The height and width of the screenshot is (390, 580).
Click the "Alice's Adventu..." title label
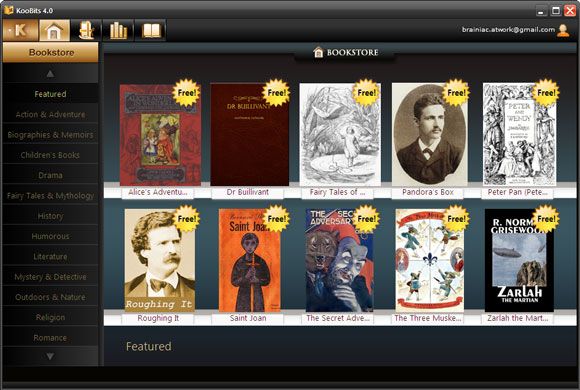158,192
